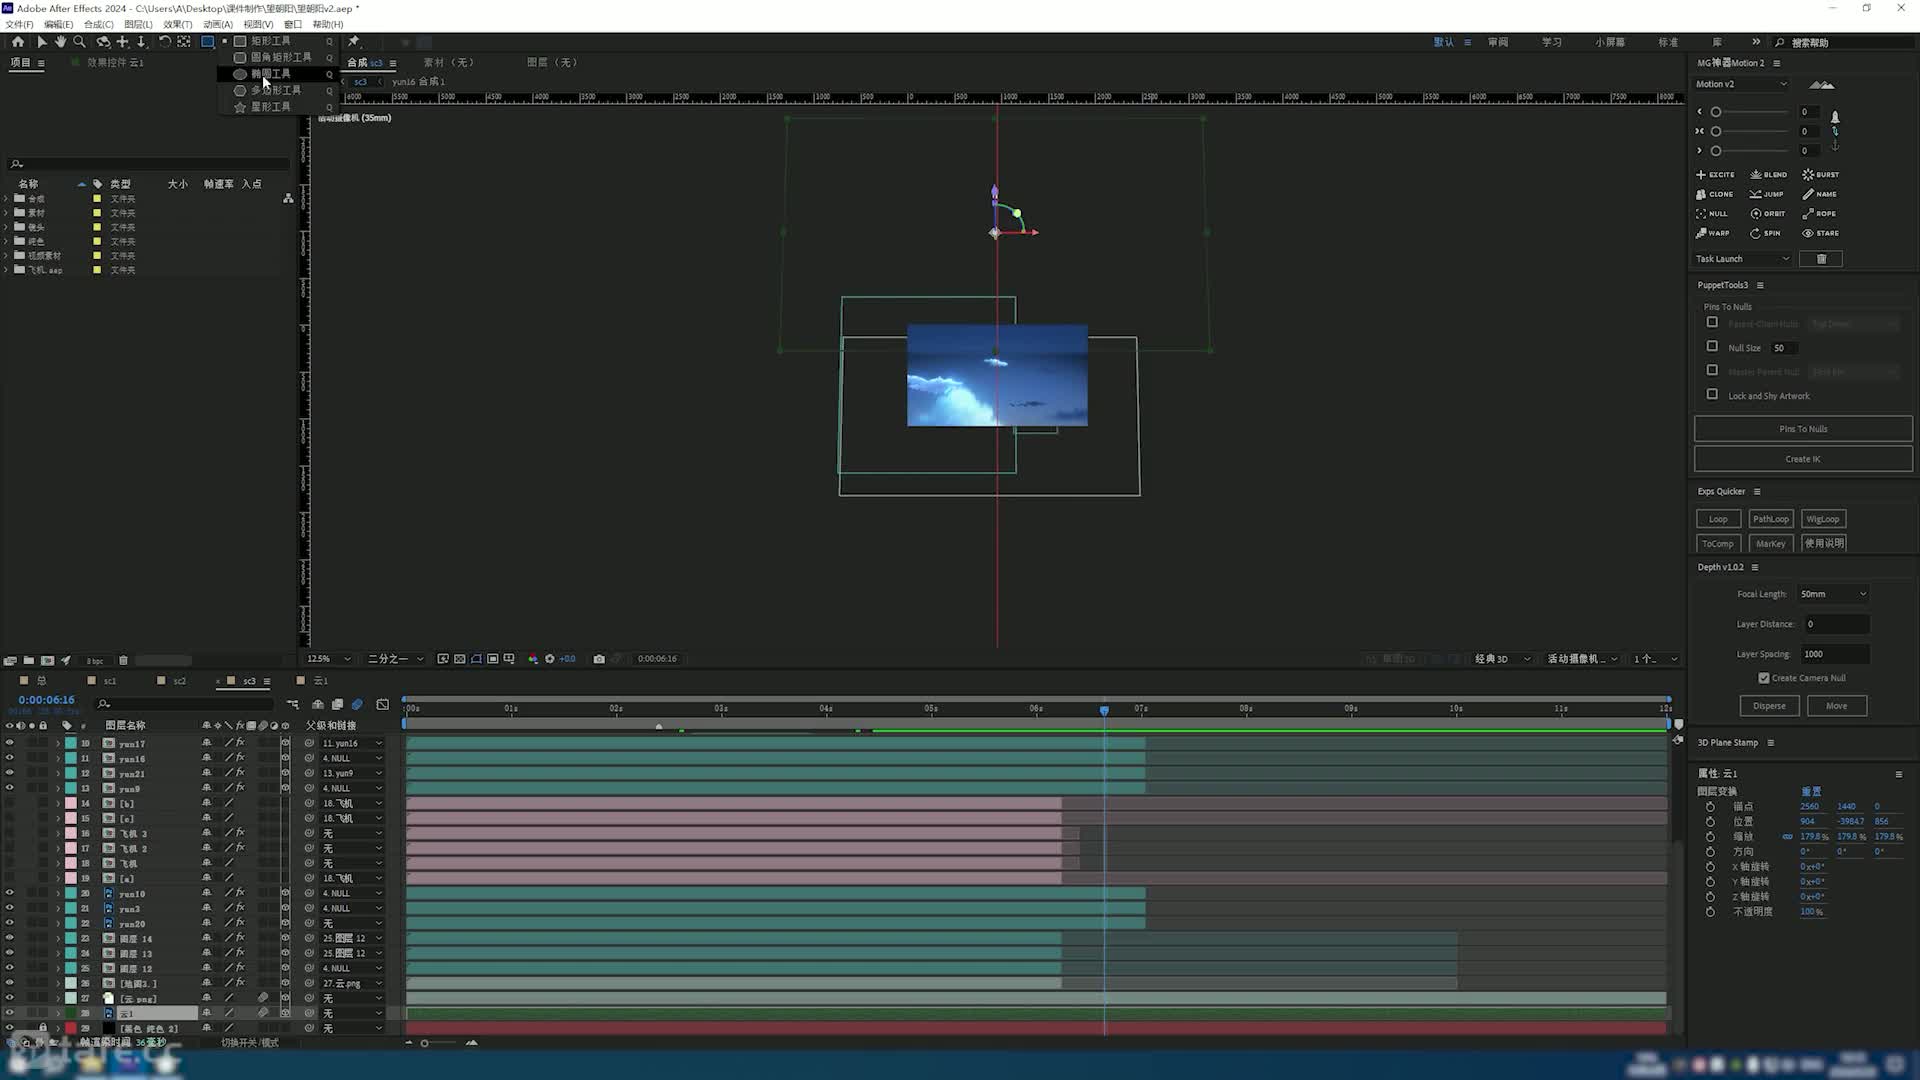This screenshot has width=1920, height=1080.
Task: Click the Pins To Nulls button
Action: point(1803,429)
